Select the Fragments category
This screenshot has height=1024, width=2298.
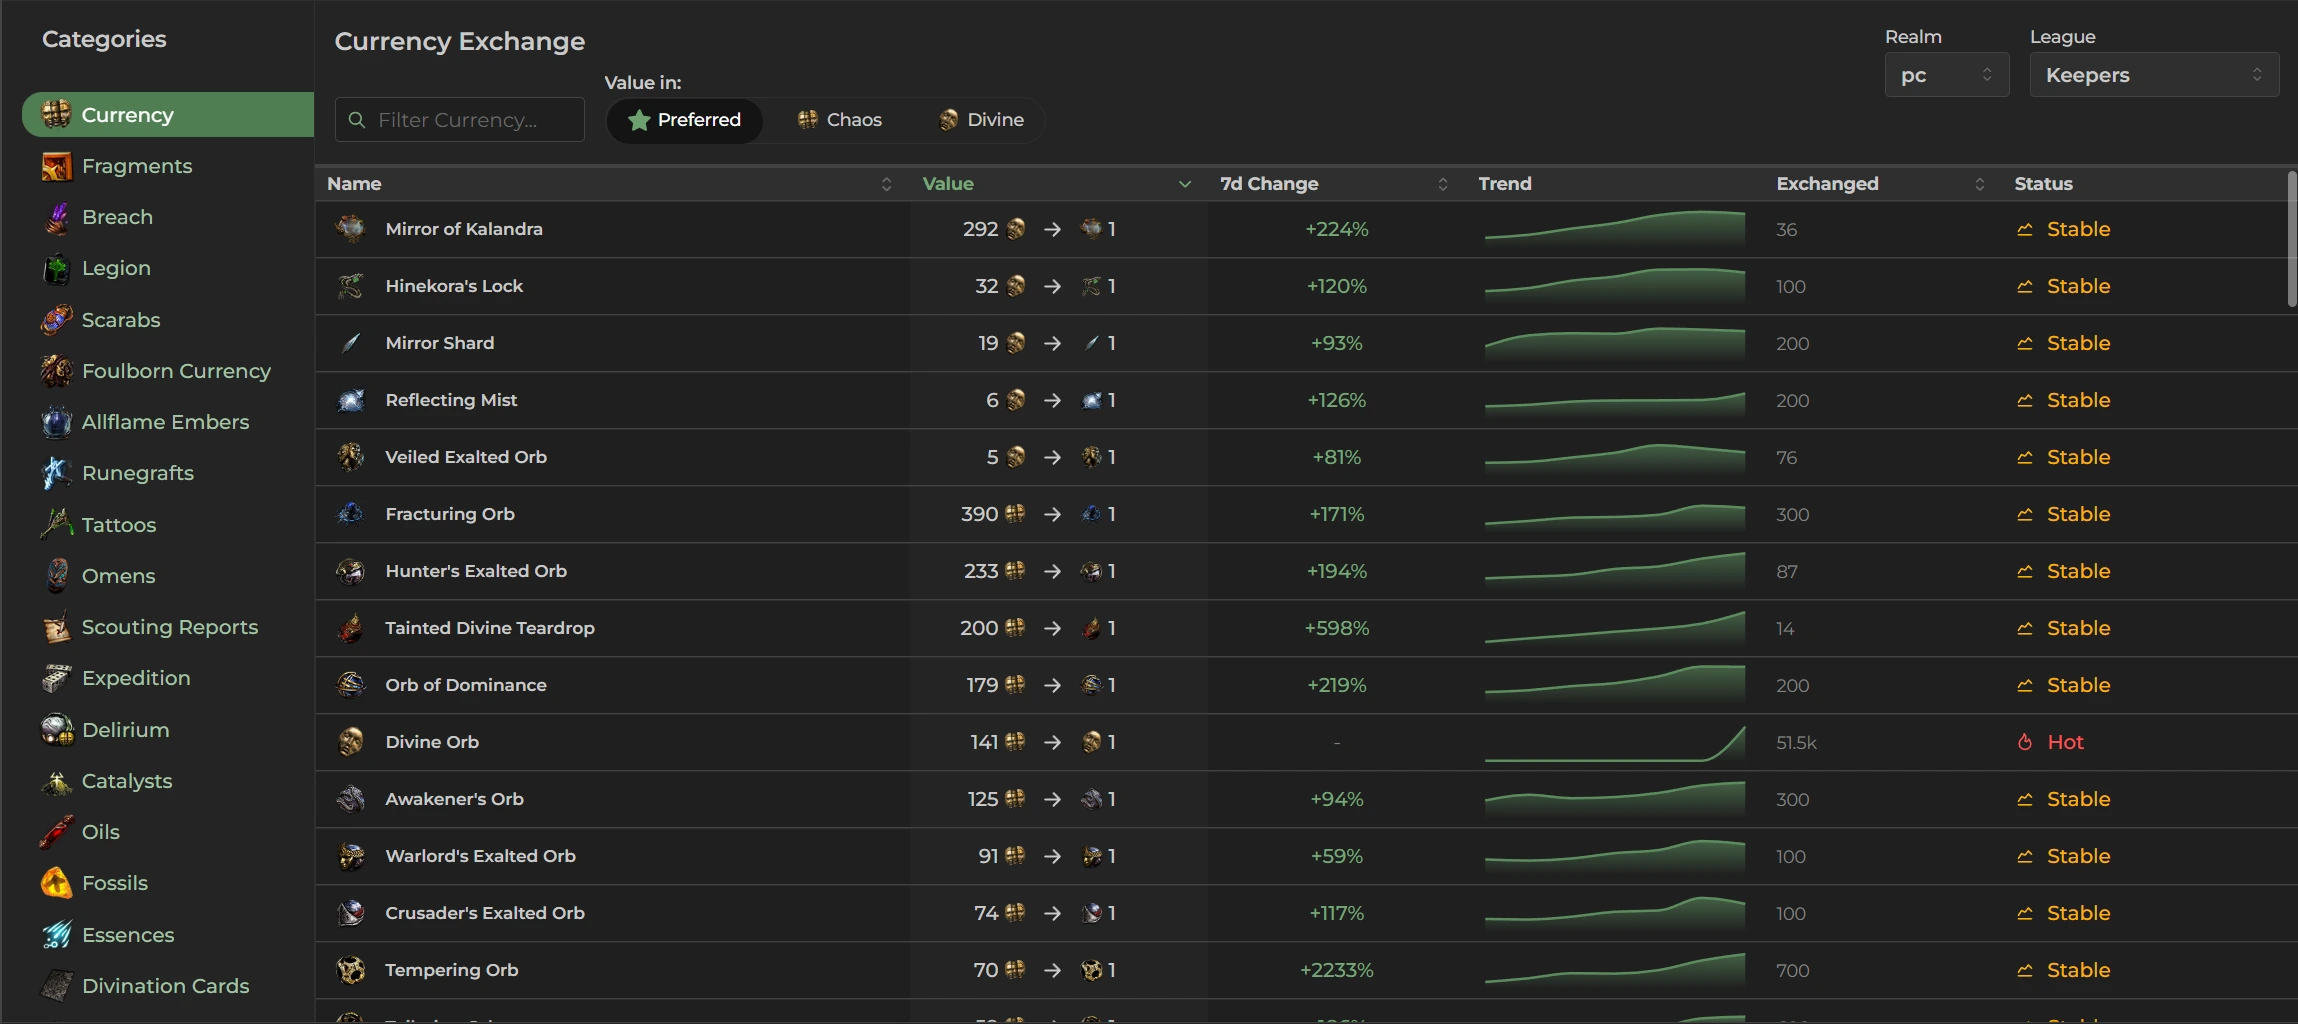[137, 166]
